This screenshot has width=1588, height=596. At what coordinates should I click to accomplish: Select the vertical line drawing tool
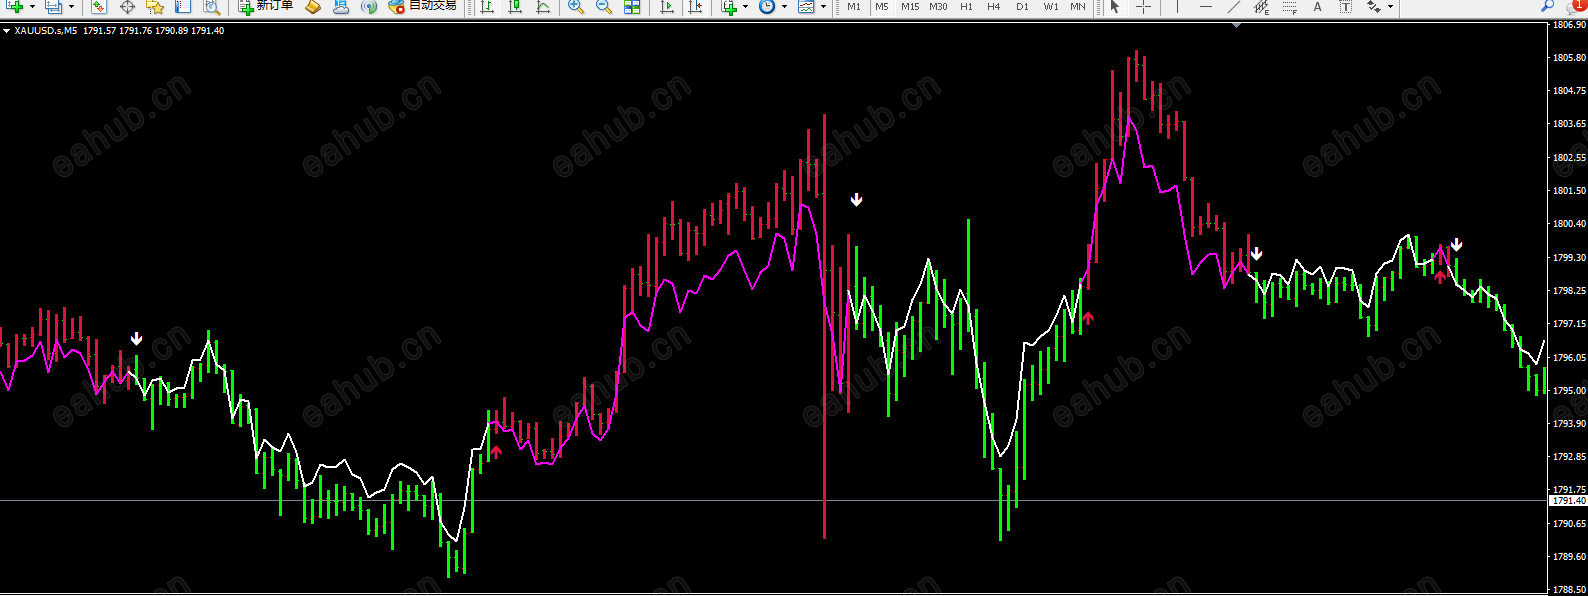1177,6
